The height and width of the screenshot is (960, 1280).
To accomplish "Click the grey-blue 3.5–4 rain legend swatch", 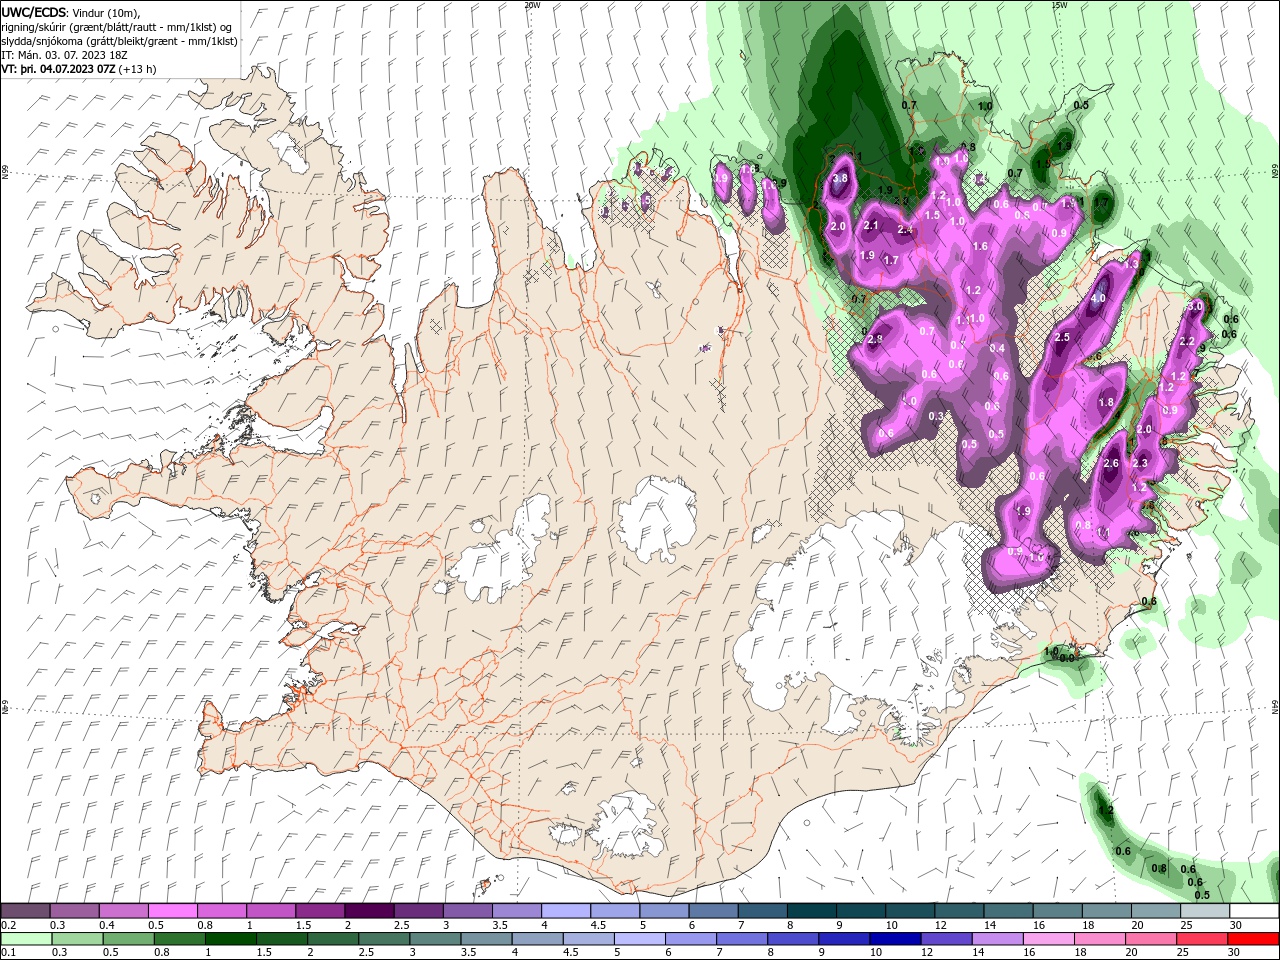I will (x=485, y=939).
